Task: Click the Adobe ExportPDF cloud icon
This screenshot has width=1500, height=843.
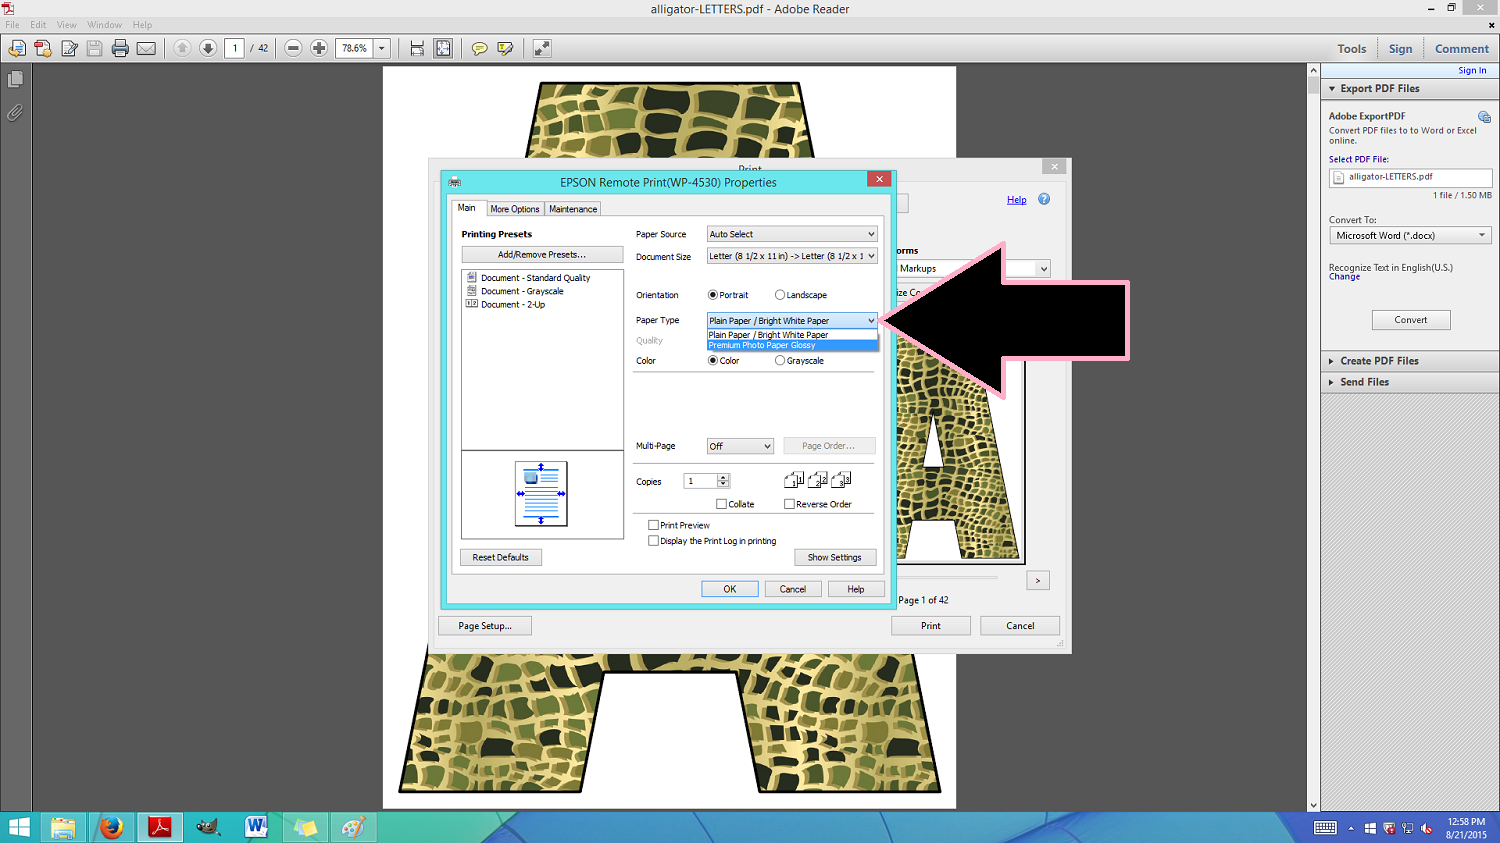Action: click(1484, 117)
